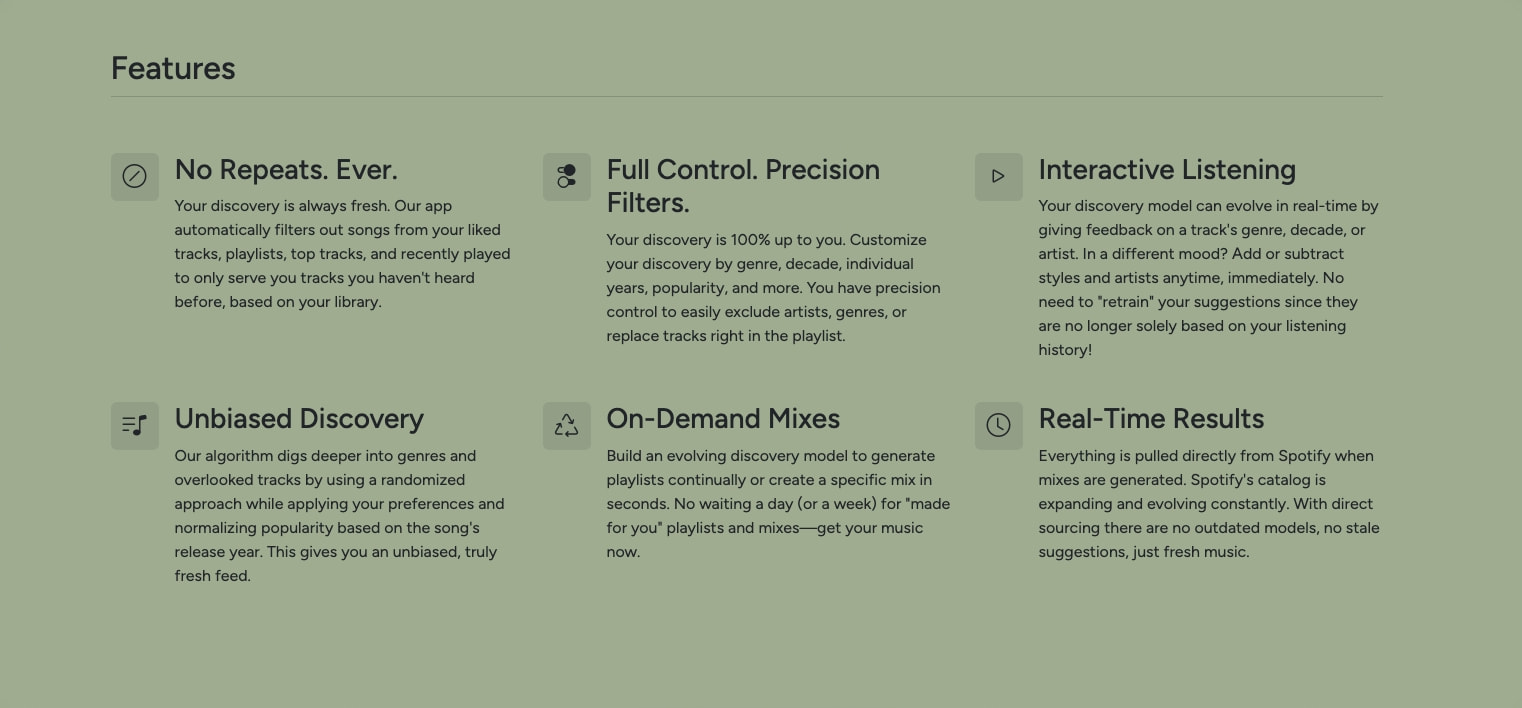The width and height of the screenshot is (1522, 708).
Task: Click the "Full Control. Precision Filters." heading
Action: tap(743, 186)
